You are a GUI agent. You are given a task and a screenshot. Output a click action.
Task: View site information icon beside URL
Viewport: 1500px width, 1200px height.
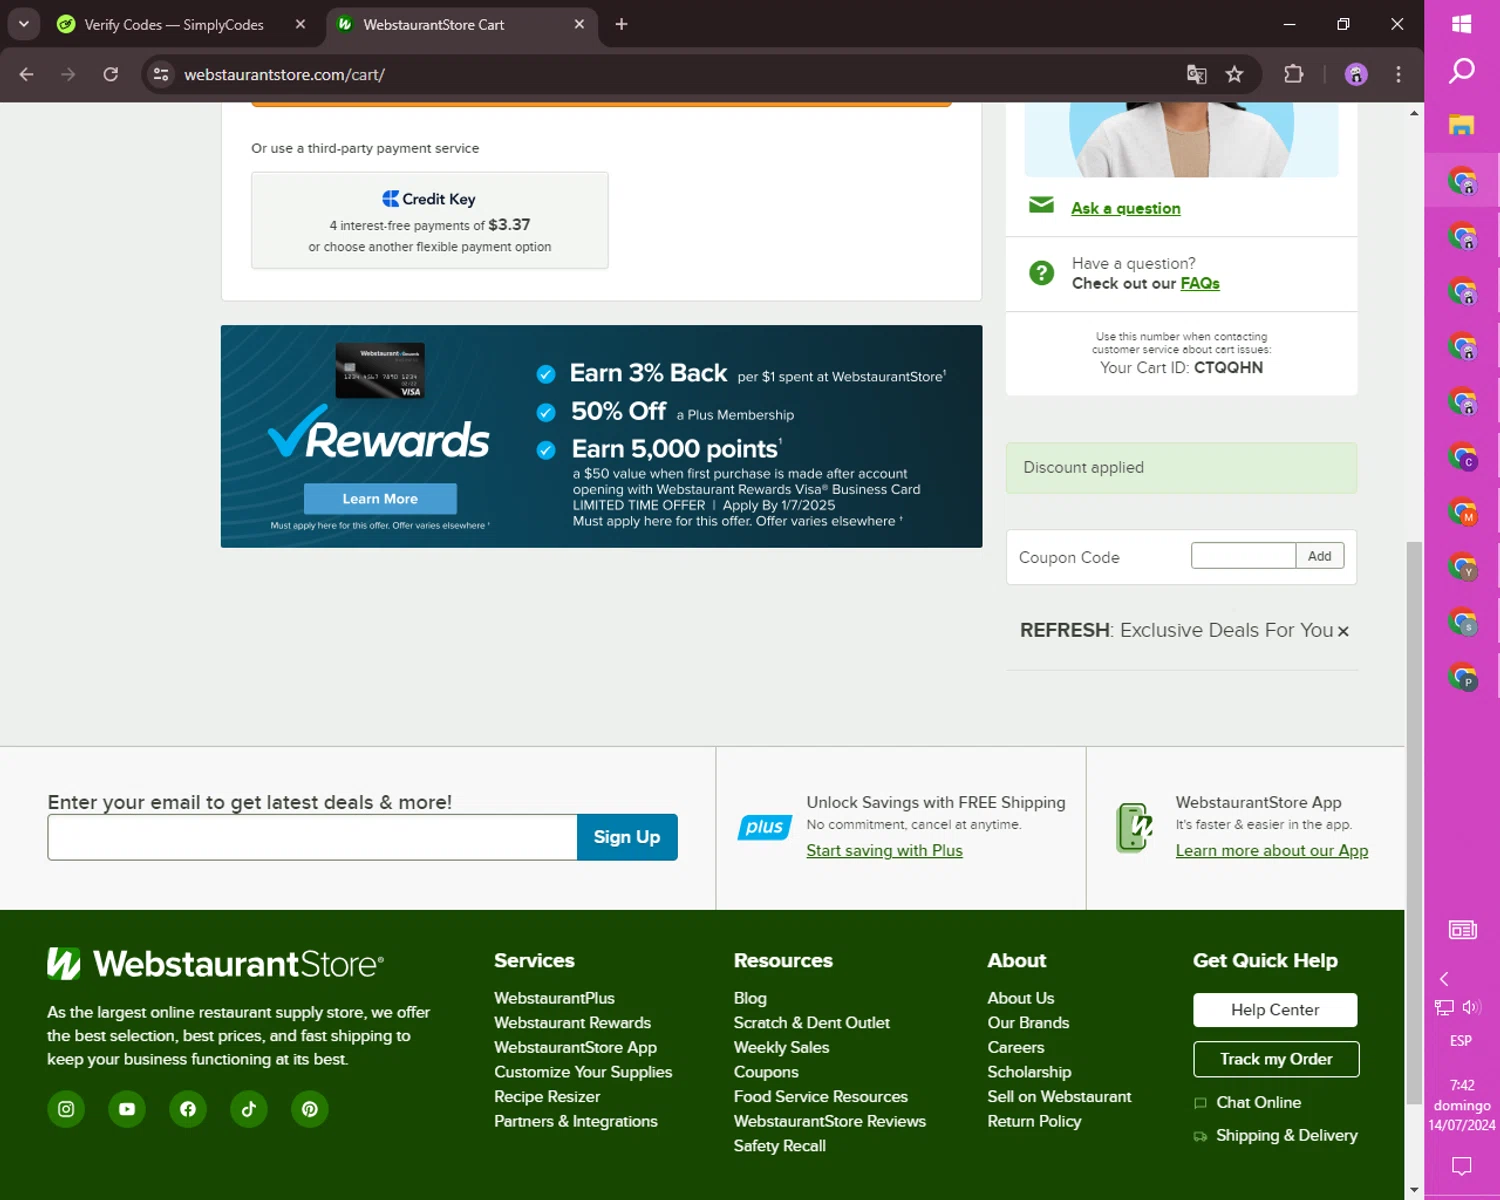[x=161, y=74]
